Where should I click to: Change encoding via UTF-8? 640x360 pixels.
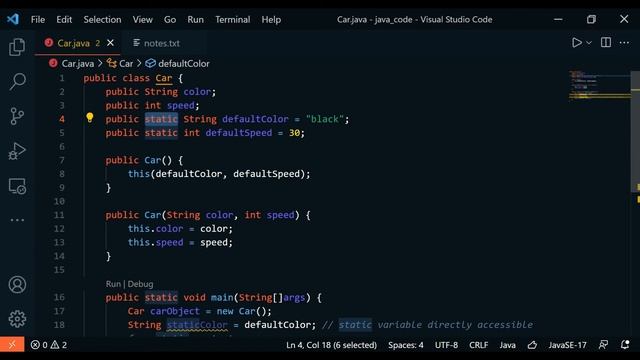tap(446, 345)
